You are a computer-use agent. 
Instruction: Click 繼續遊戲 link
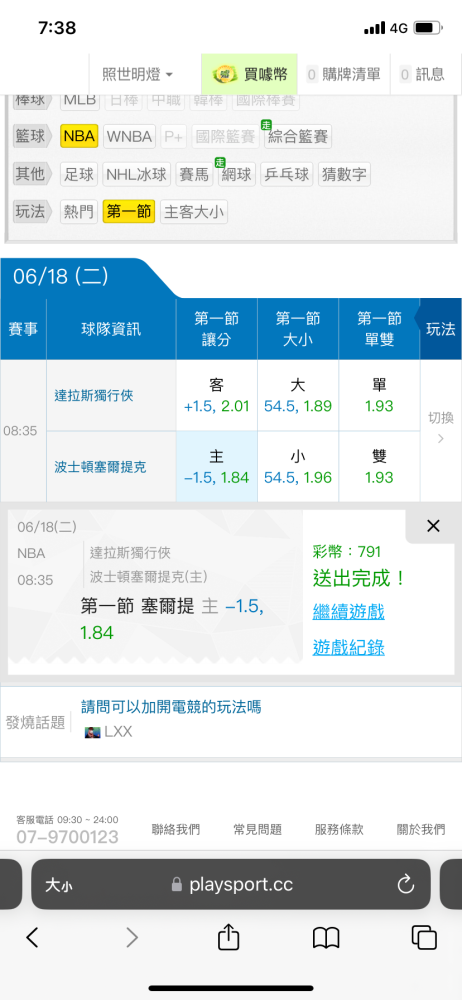[348, 613]
